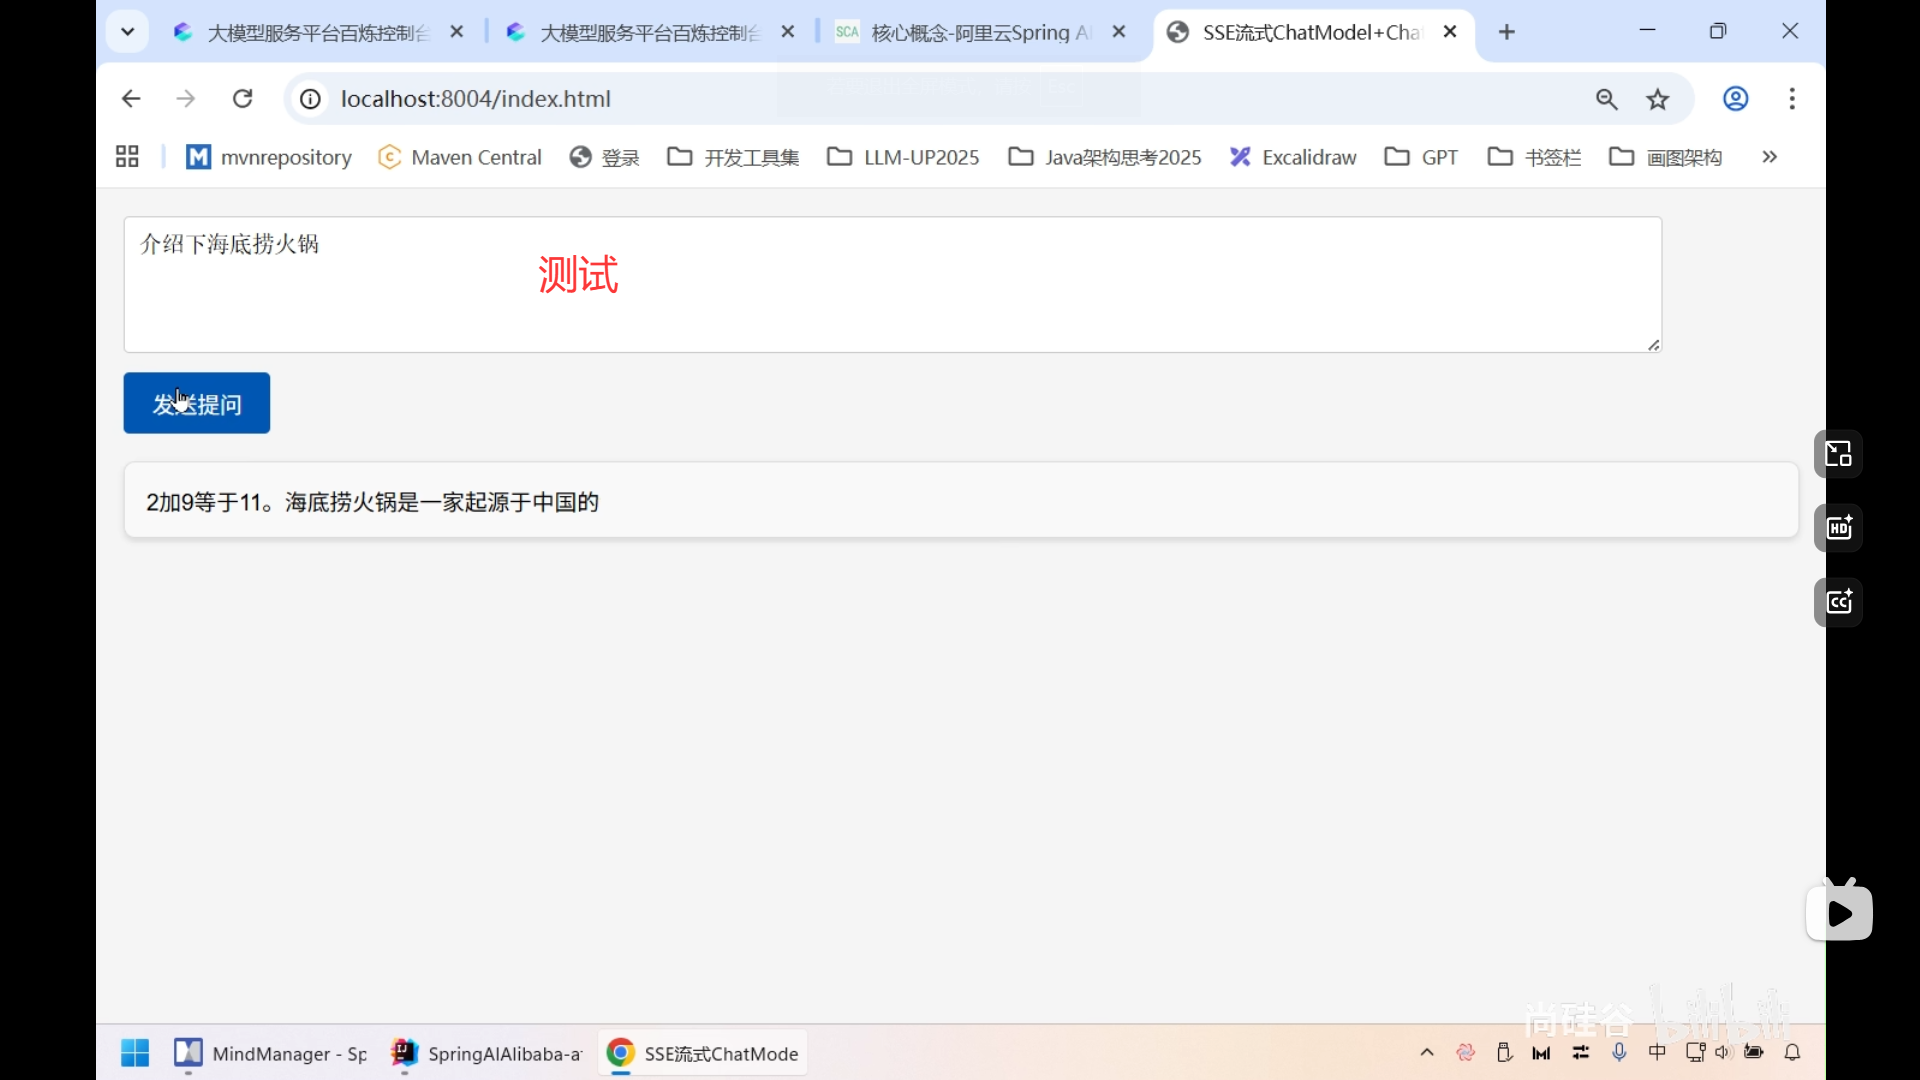Switch input method via the 中 indicator
This screenshot has height=1080, width=1920.
point(1657,1052)
